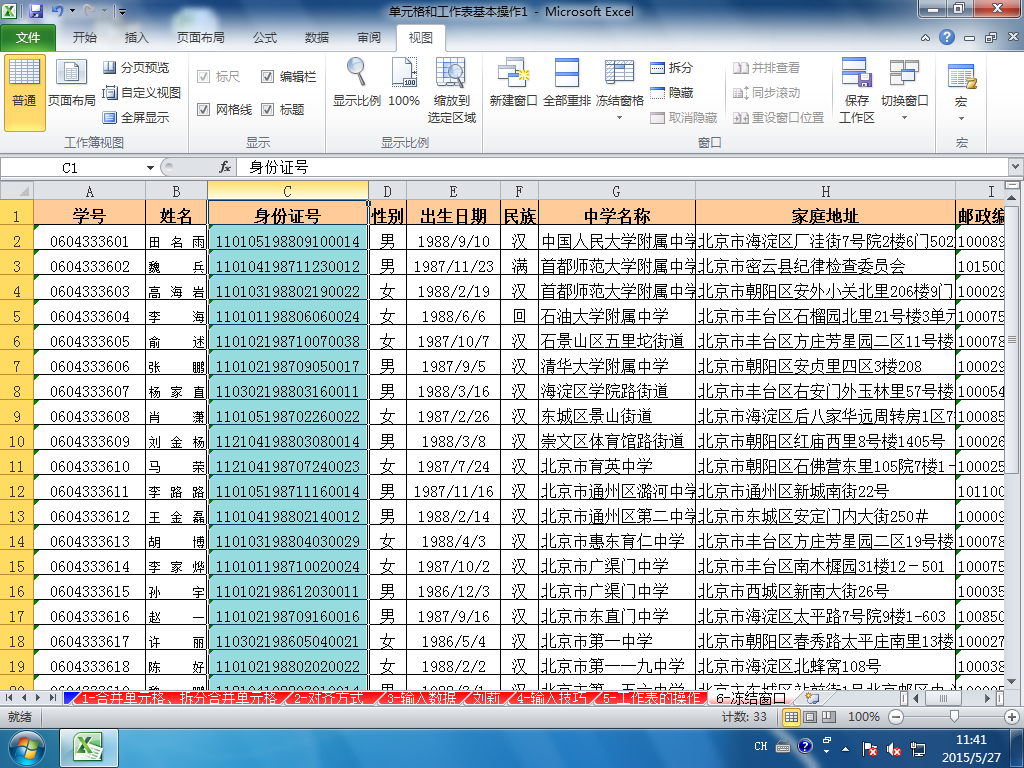Viewport: 1024px width, 768px height.
Task: Click the Save icon in quick access toolbar
Action: [35, 11]
